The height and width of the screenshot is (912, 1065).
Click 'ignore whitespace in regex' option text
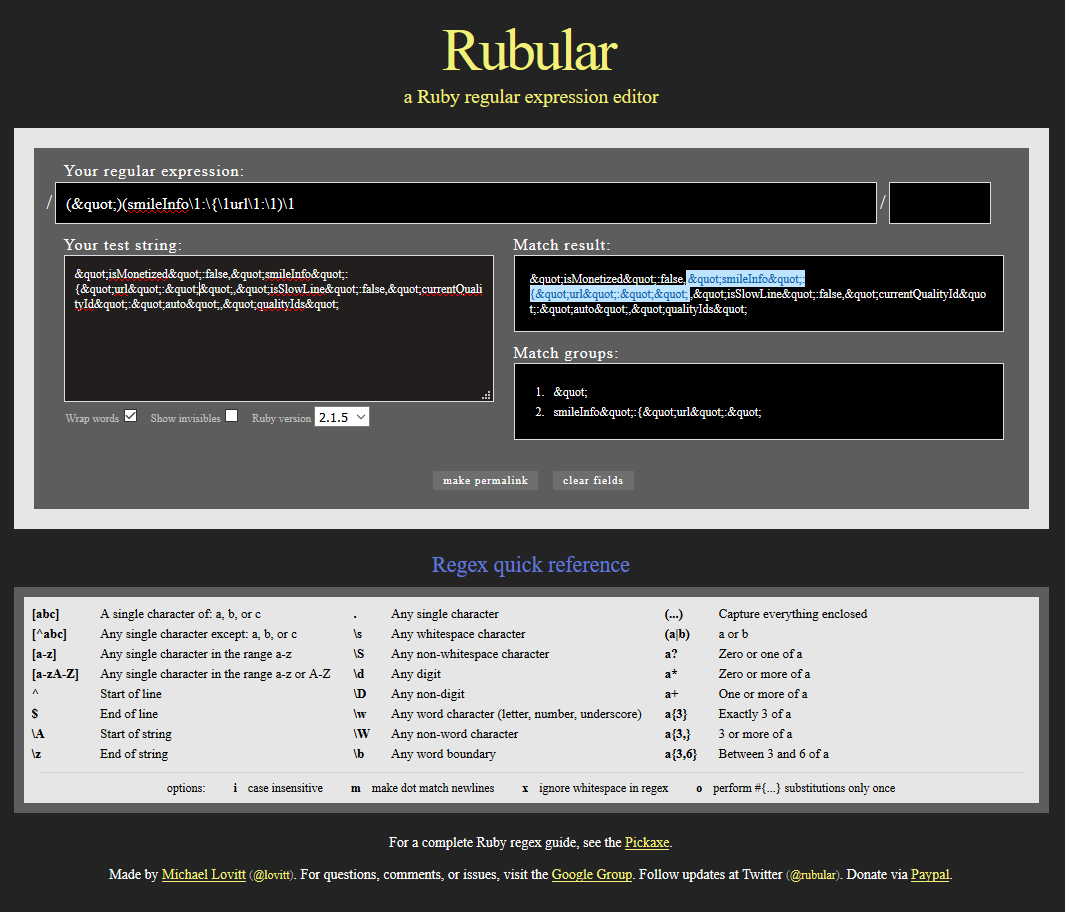pos(603,788)
